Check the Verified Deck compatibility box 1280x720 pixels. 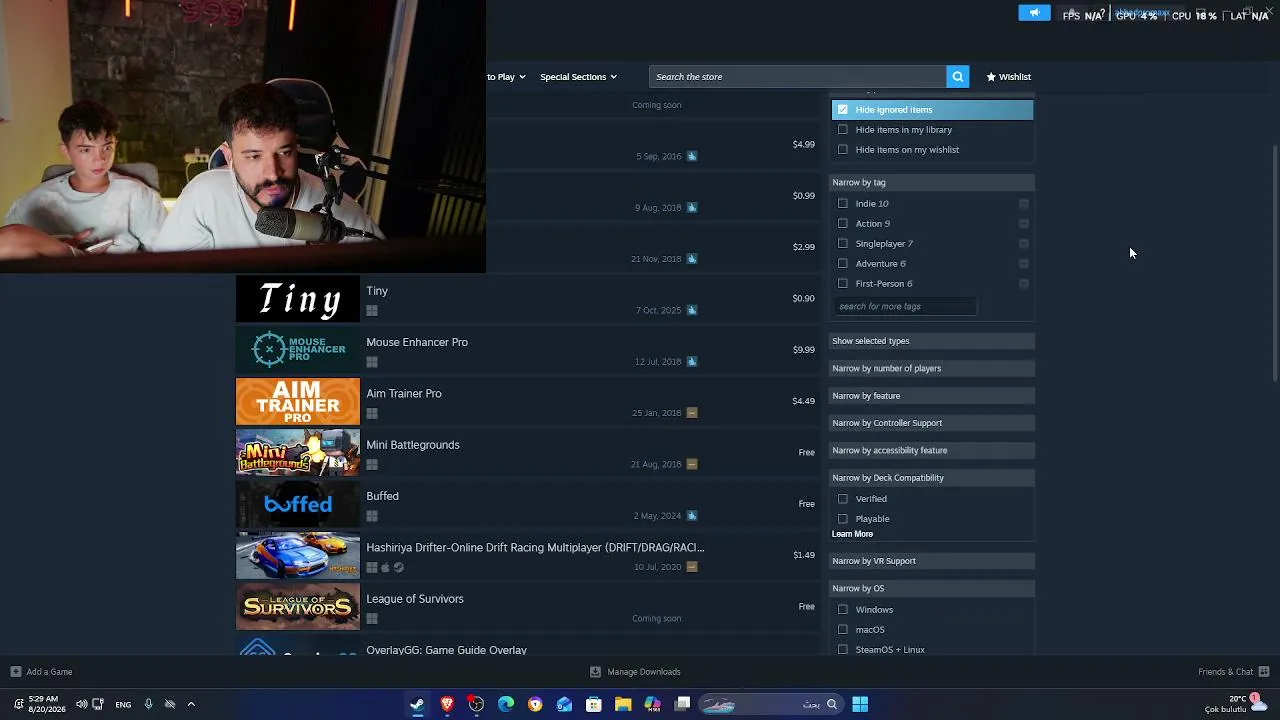[843, 499]
